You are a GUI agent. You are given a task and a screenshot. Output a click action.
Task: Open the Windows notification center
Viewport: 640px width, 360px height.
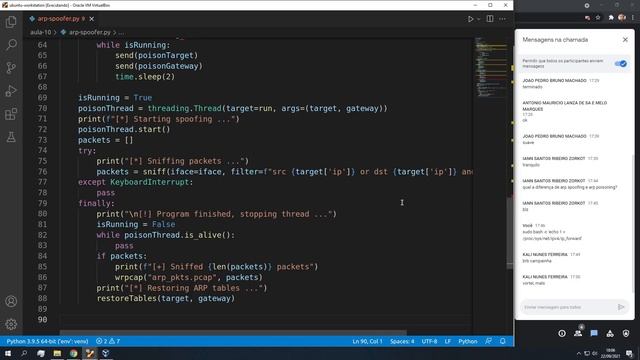tap(629, 353)
